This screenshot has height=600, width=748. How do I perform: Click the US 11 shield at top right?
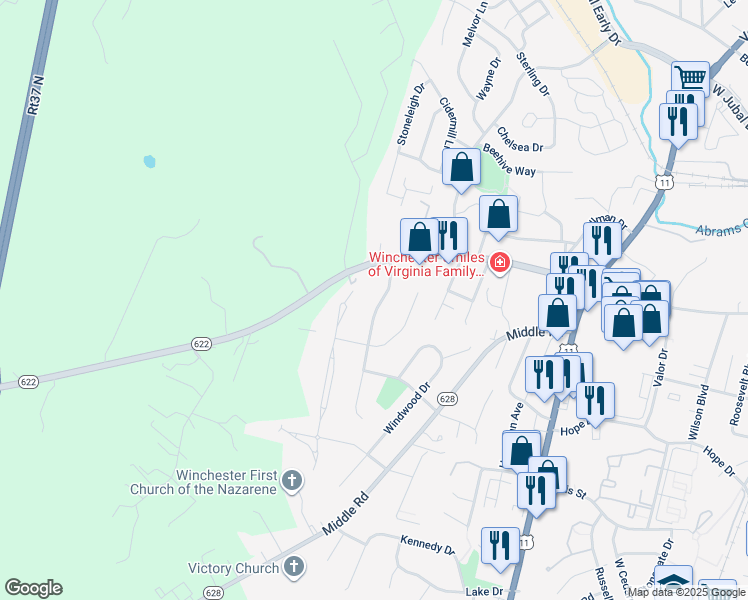click(x=664, y=182)
